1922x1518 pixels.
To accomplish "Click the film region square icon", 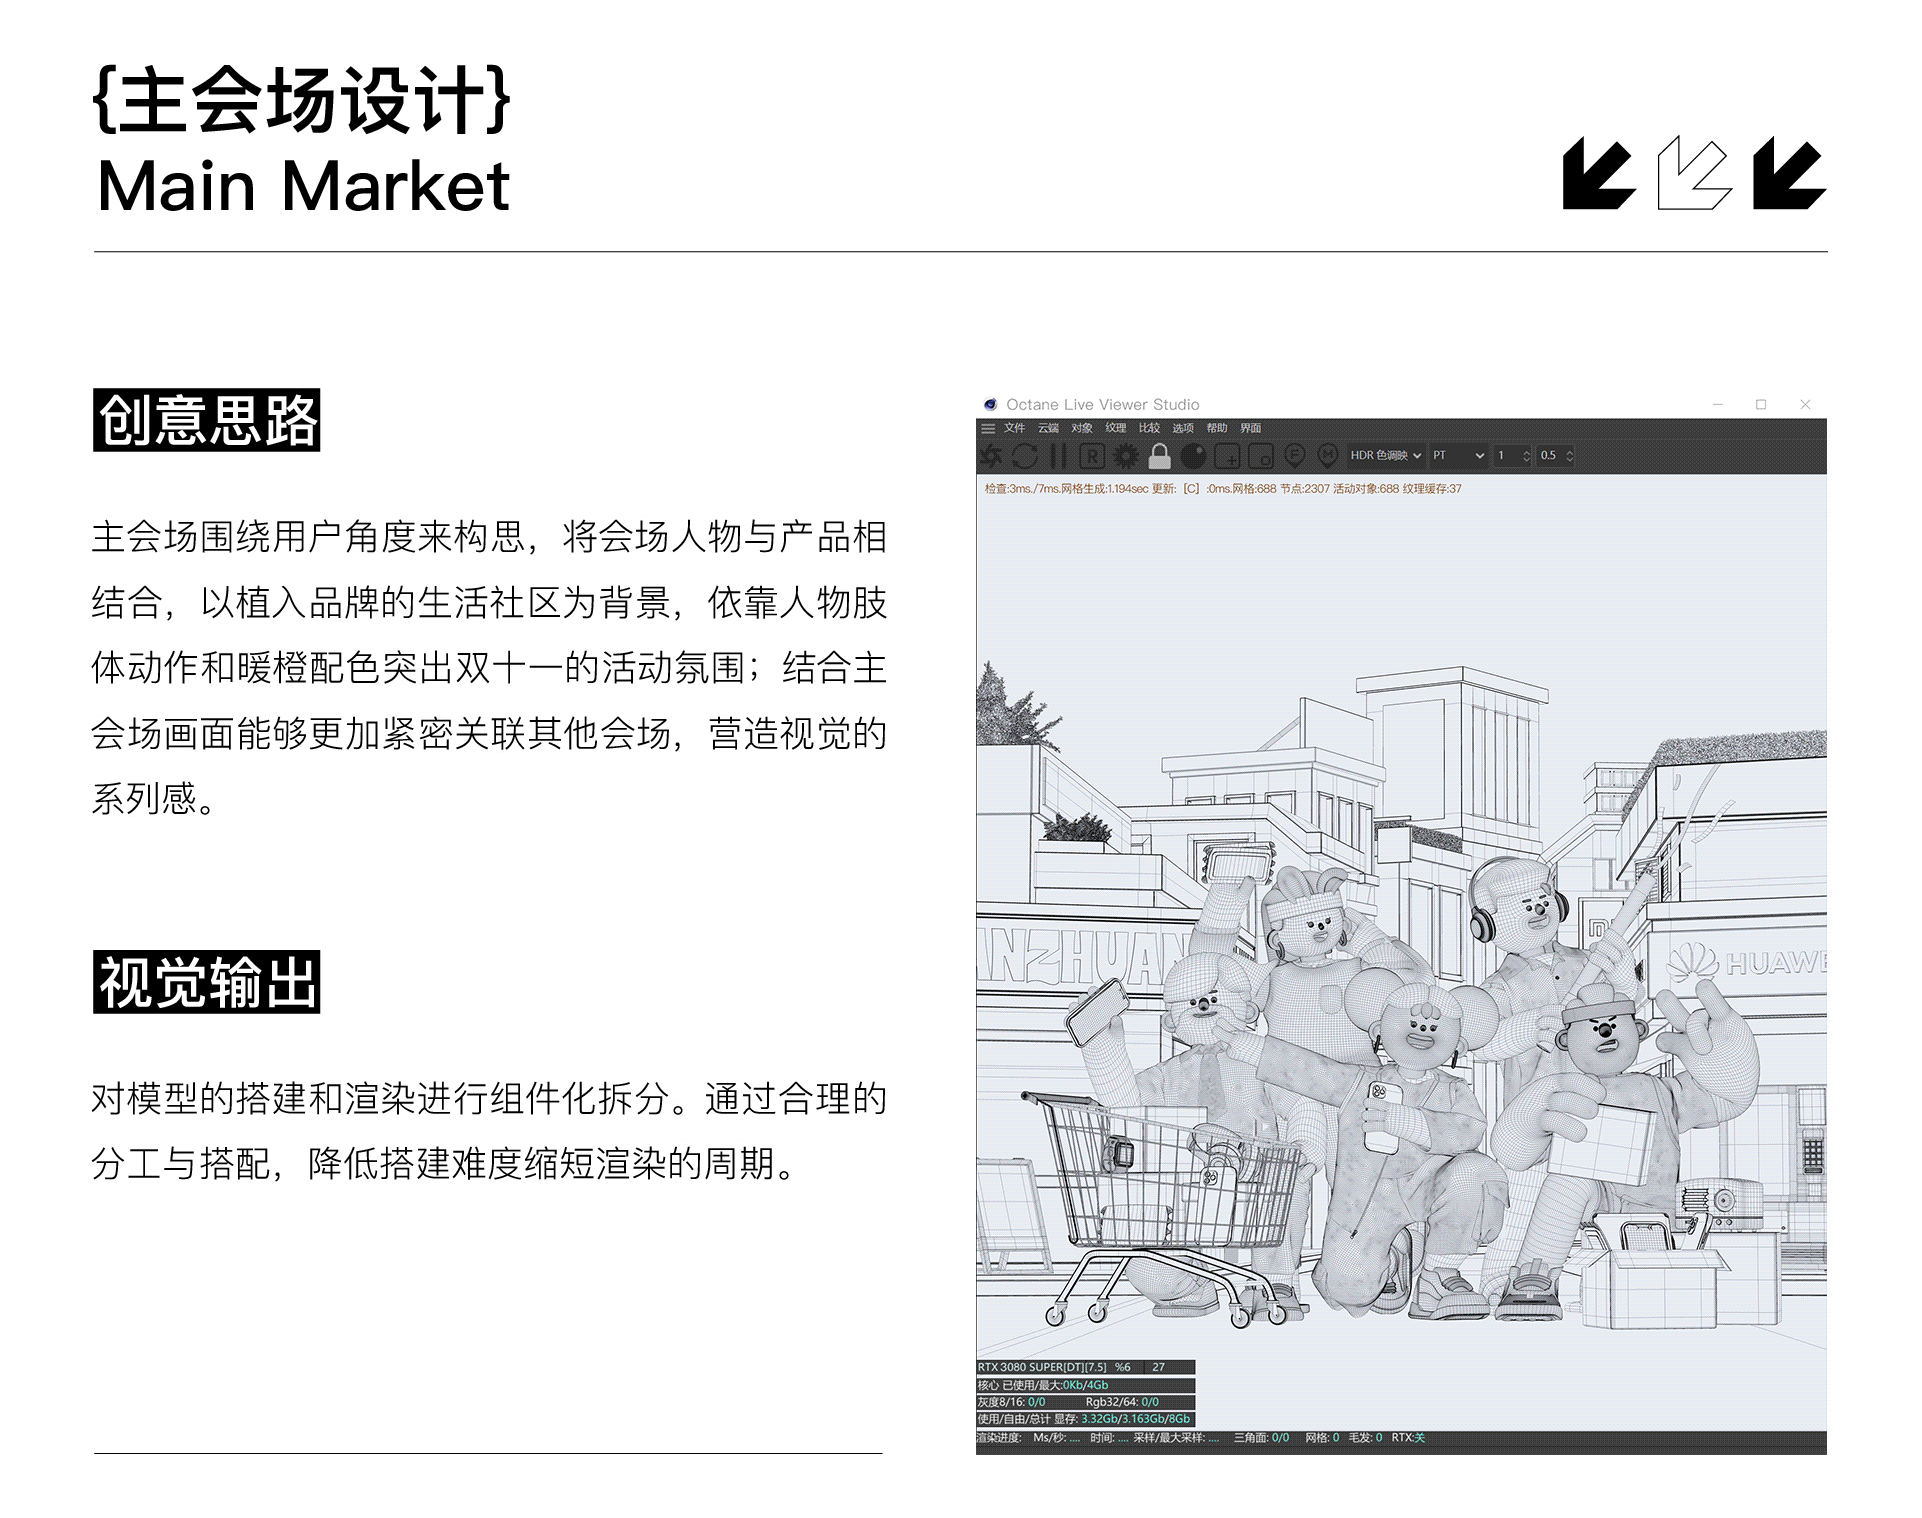I will [x=1261, y=457].
